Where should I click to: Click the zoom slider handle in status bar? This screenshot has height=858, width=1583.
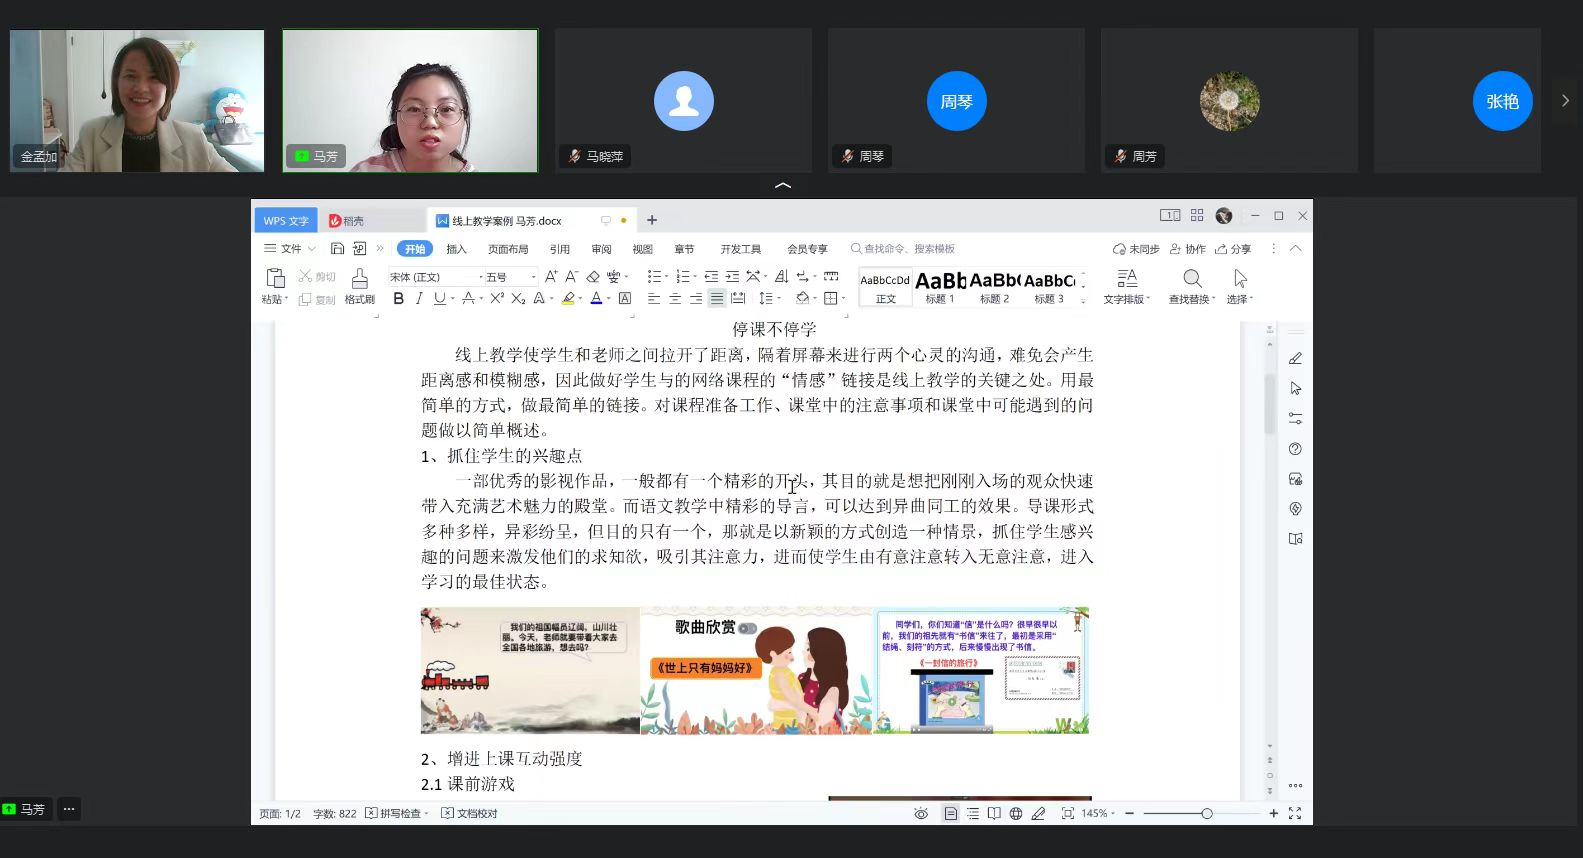[x=1207, y=814]
